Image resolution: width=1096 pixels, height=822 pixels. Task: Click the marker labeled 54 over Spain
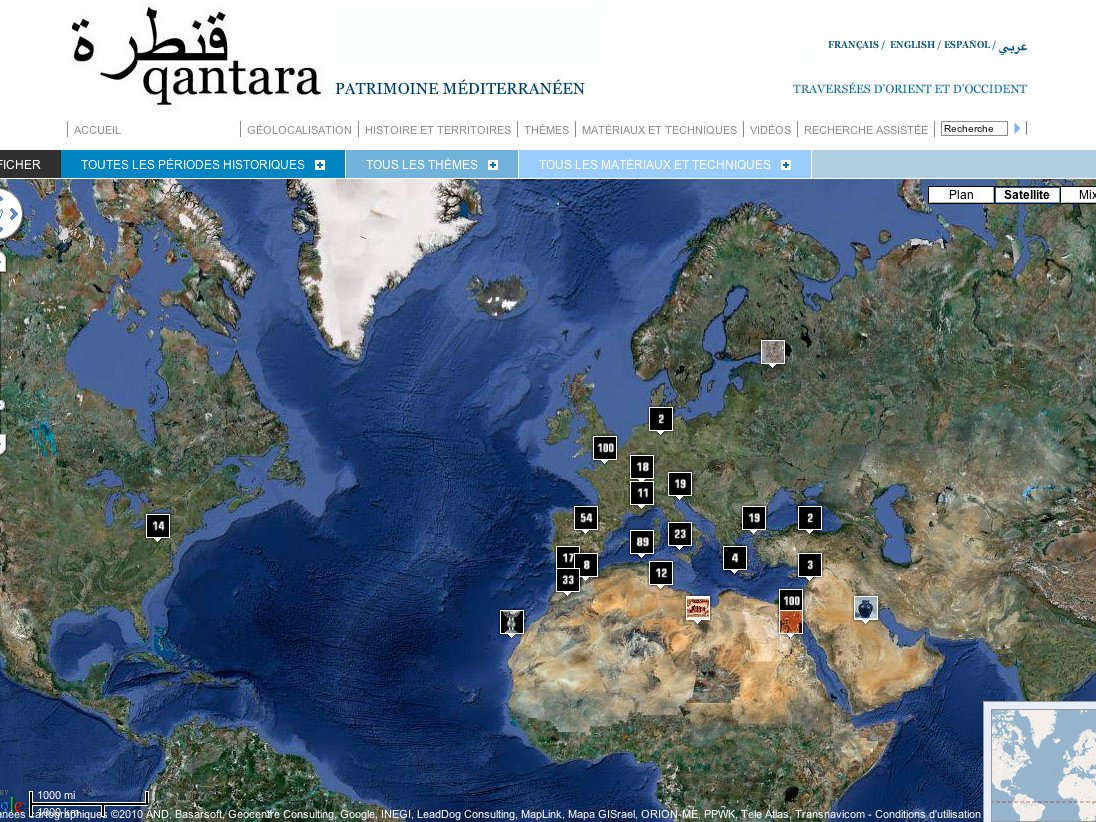(x=586, y=518)
